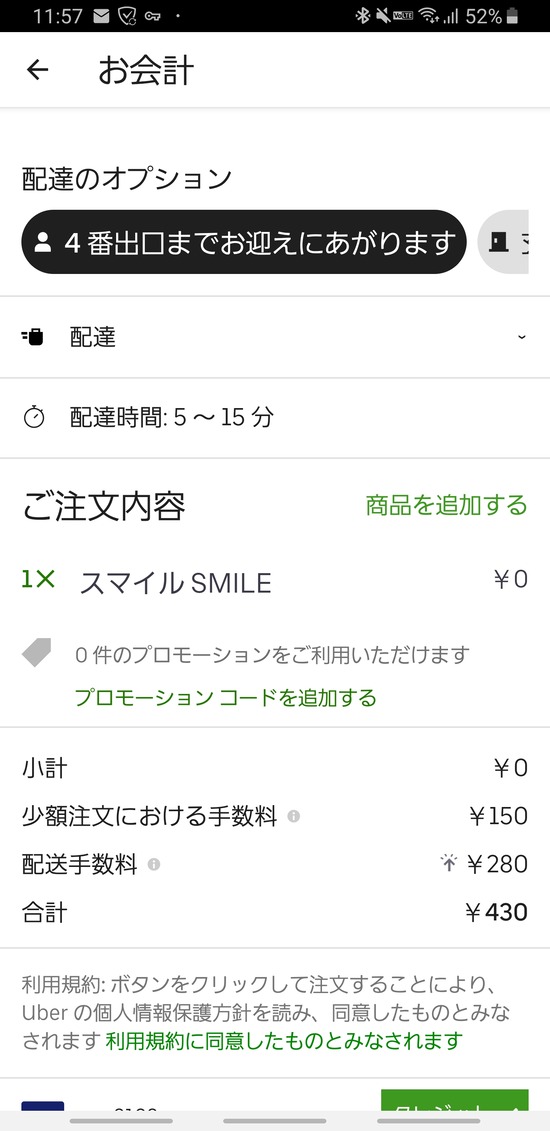Open info icon beside 配送手数料
This screenshot has height=1131, width=550.
click(154, 864)
